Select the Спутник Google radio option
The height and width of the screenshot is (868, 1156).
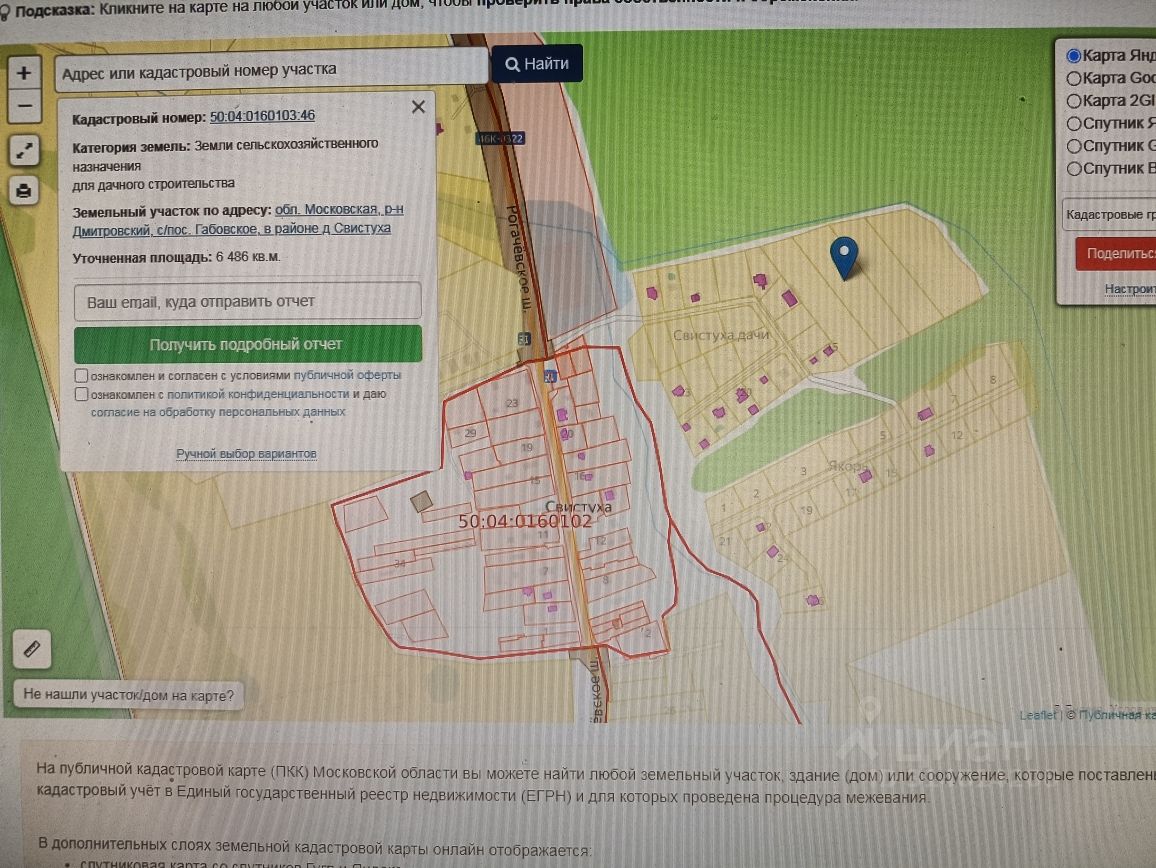click(x=1074, y=146)
